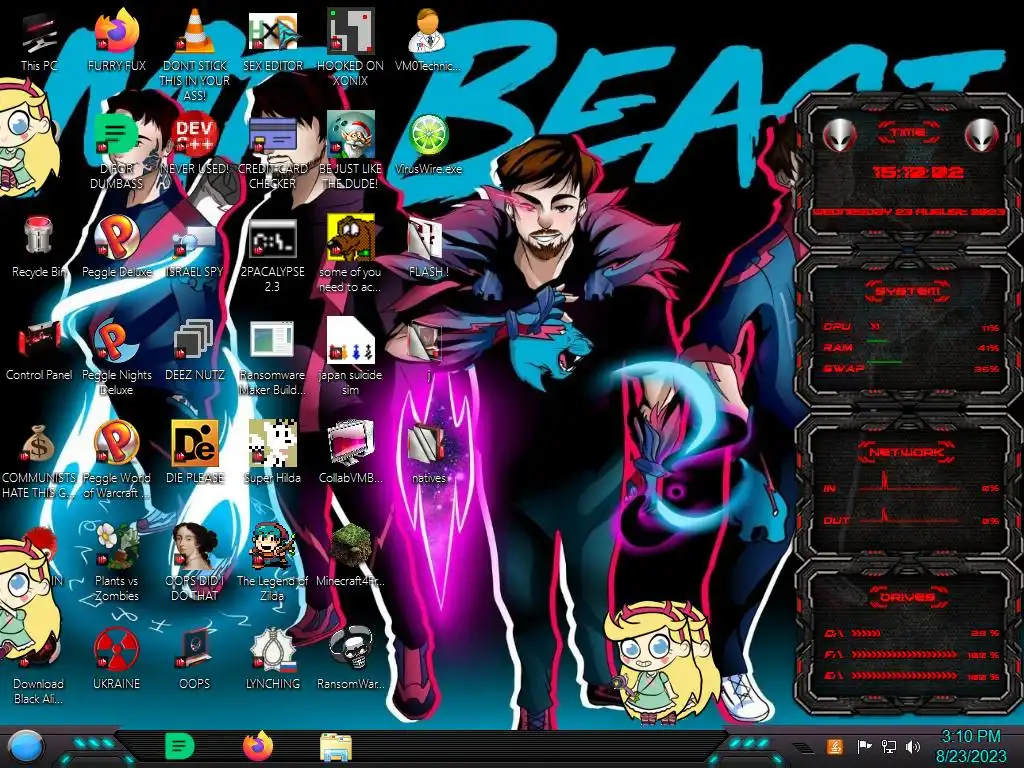Open the Control Panel icon
1024x768 pixels.
pos(39,350)
